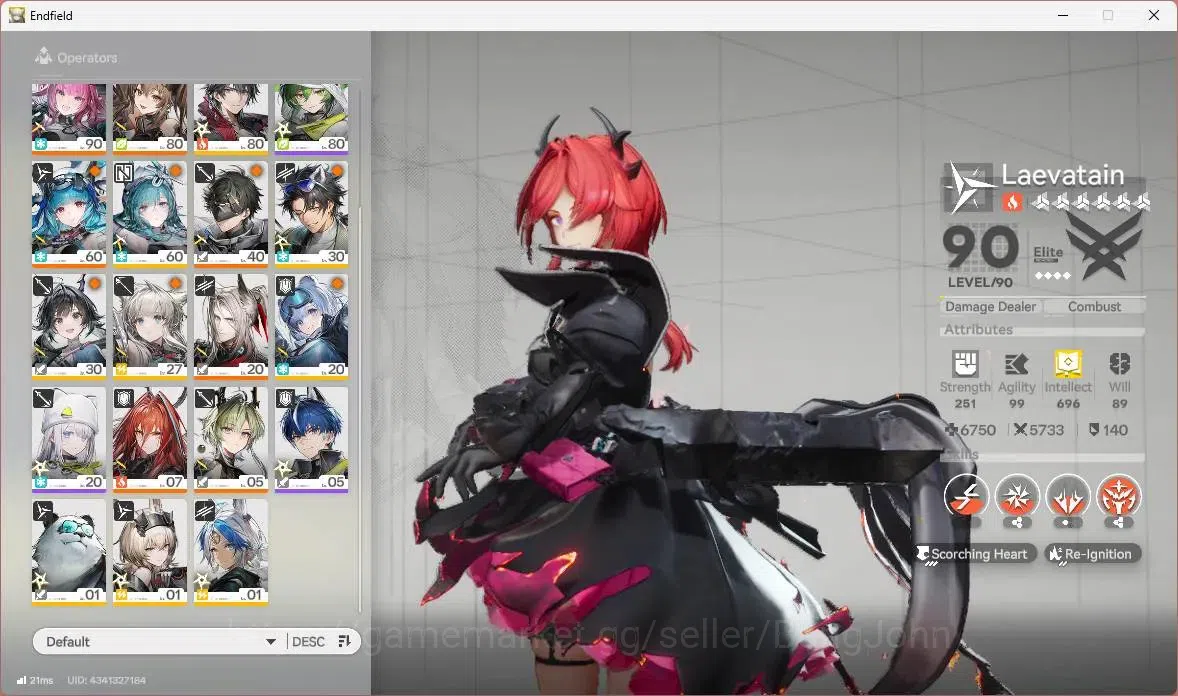Click the Attributes section header

tap(979, 329)
